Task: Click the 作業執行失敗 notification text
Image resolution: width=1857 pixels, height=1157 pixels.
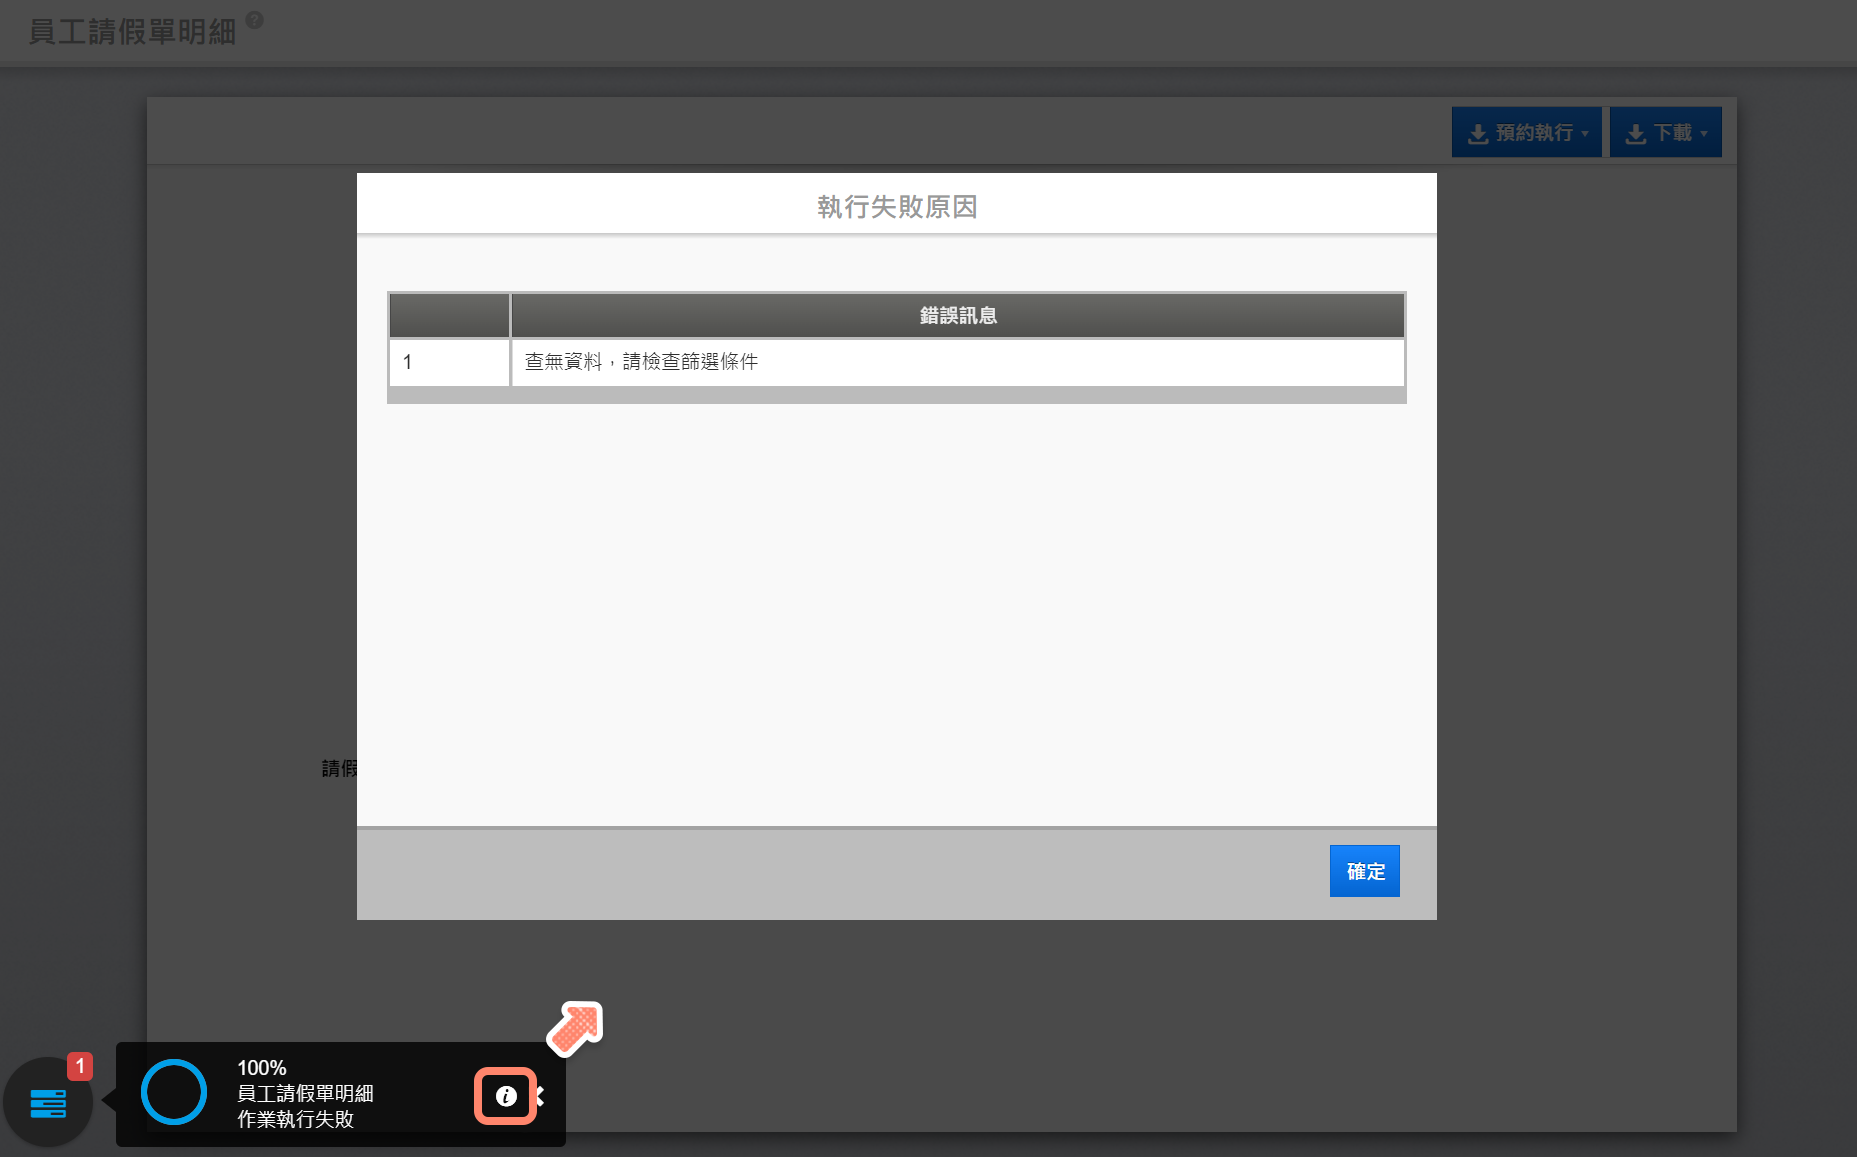Action: pos(295,1119)
